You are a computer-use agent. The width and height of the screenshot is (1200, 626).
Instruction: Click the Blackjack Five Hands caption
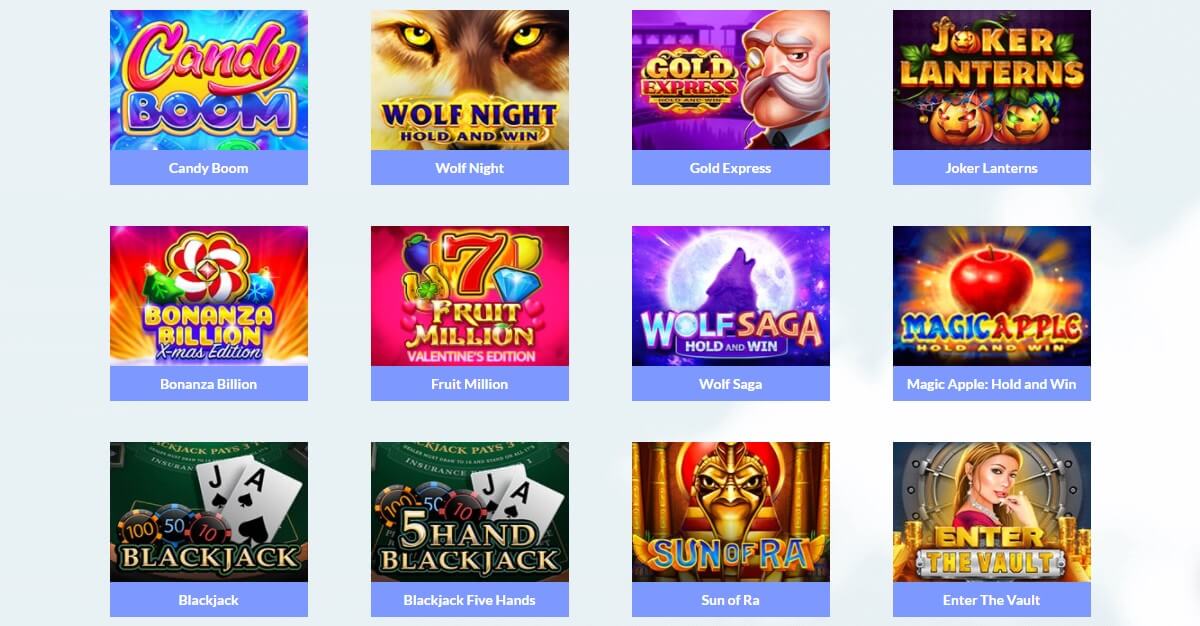470,600
